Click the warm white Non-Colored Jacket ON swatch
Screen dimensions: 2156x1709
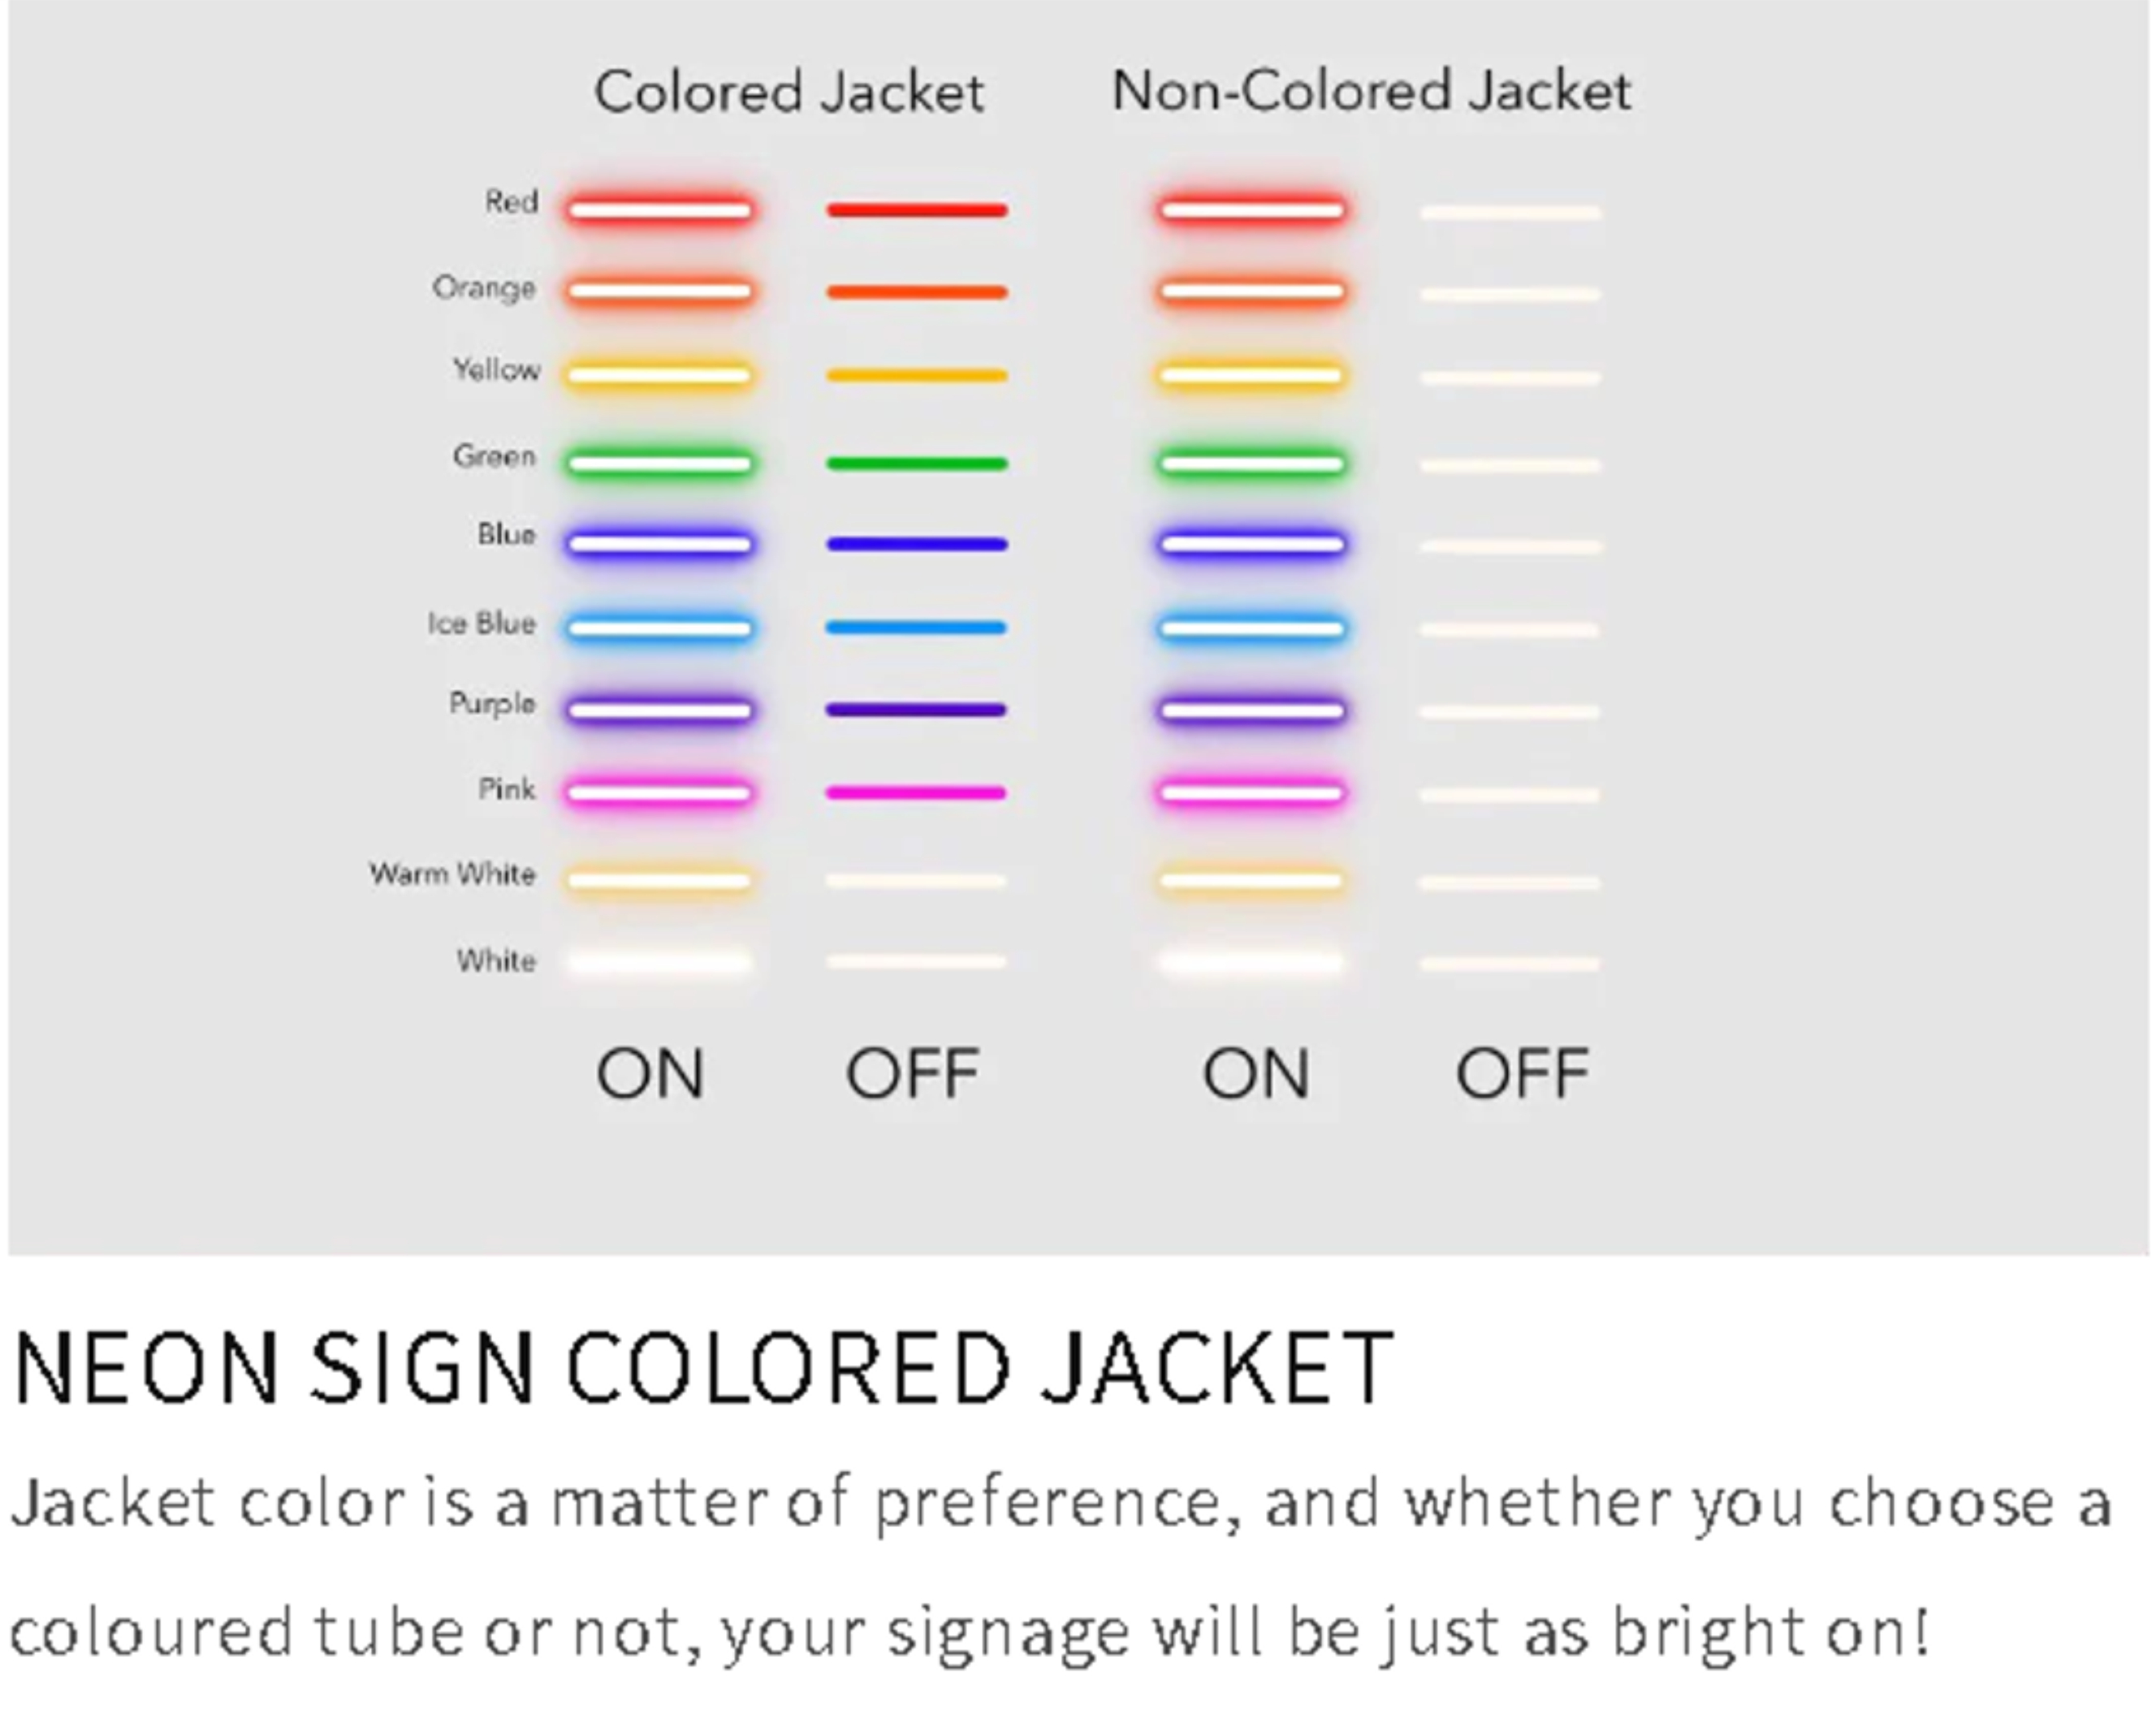pyautogui.click(x=1252, y=881)
